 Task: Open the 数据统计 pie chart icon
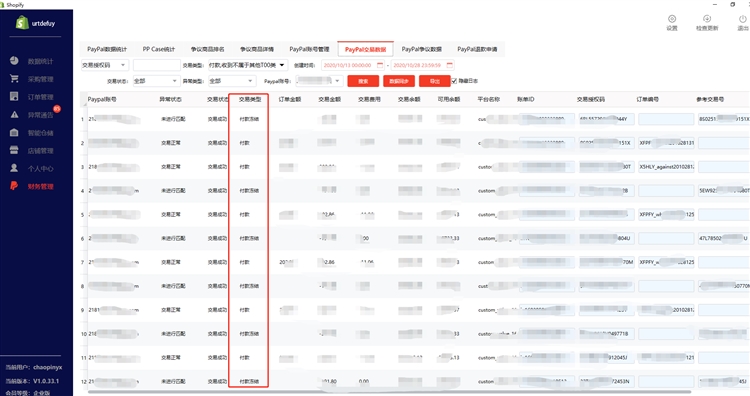point(14,61)
